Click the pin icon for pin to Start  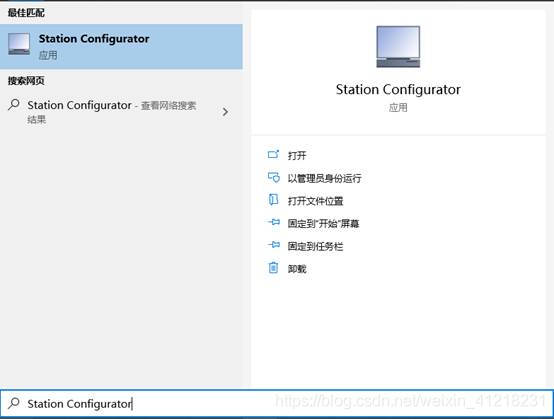point(273,222)
